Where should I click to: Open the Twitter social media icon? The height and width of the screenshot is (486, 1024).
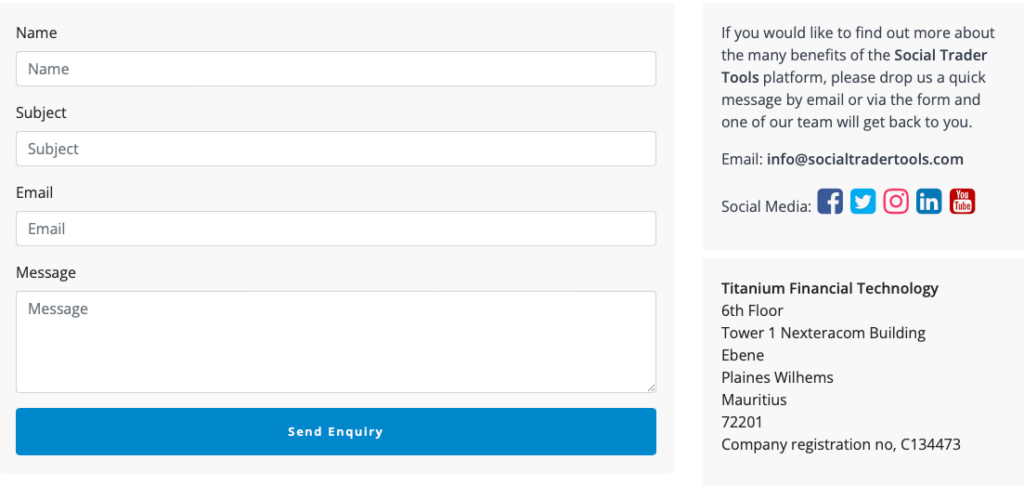[863, 201]
